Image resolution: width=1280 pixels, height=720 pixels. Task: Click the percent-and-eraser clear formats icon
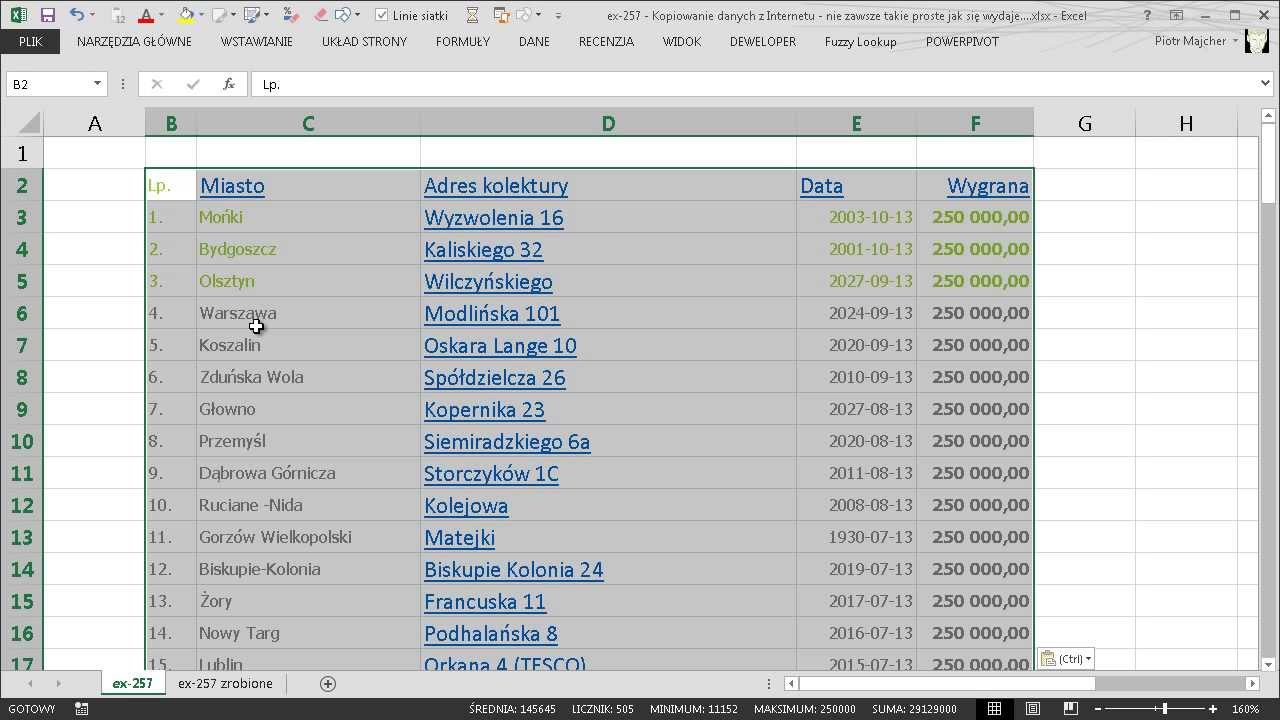(290, 15)
